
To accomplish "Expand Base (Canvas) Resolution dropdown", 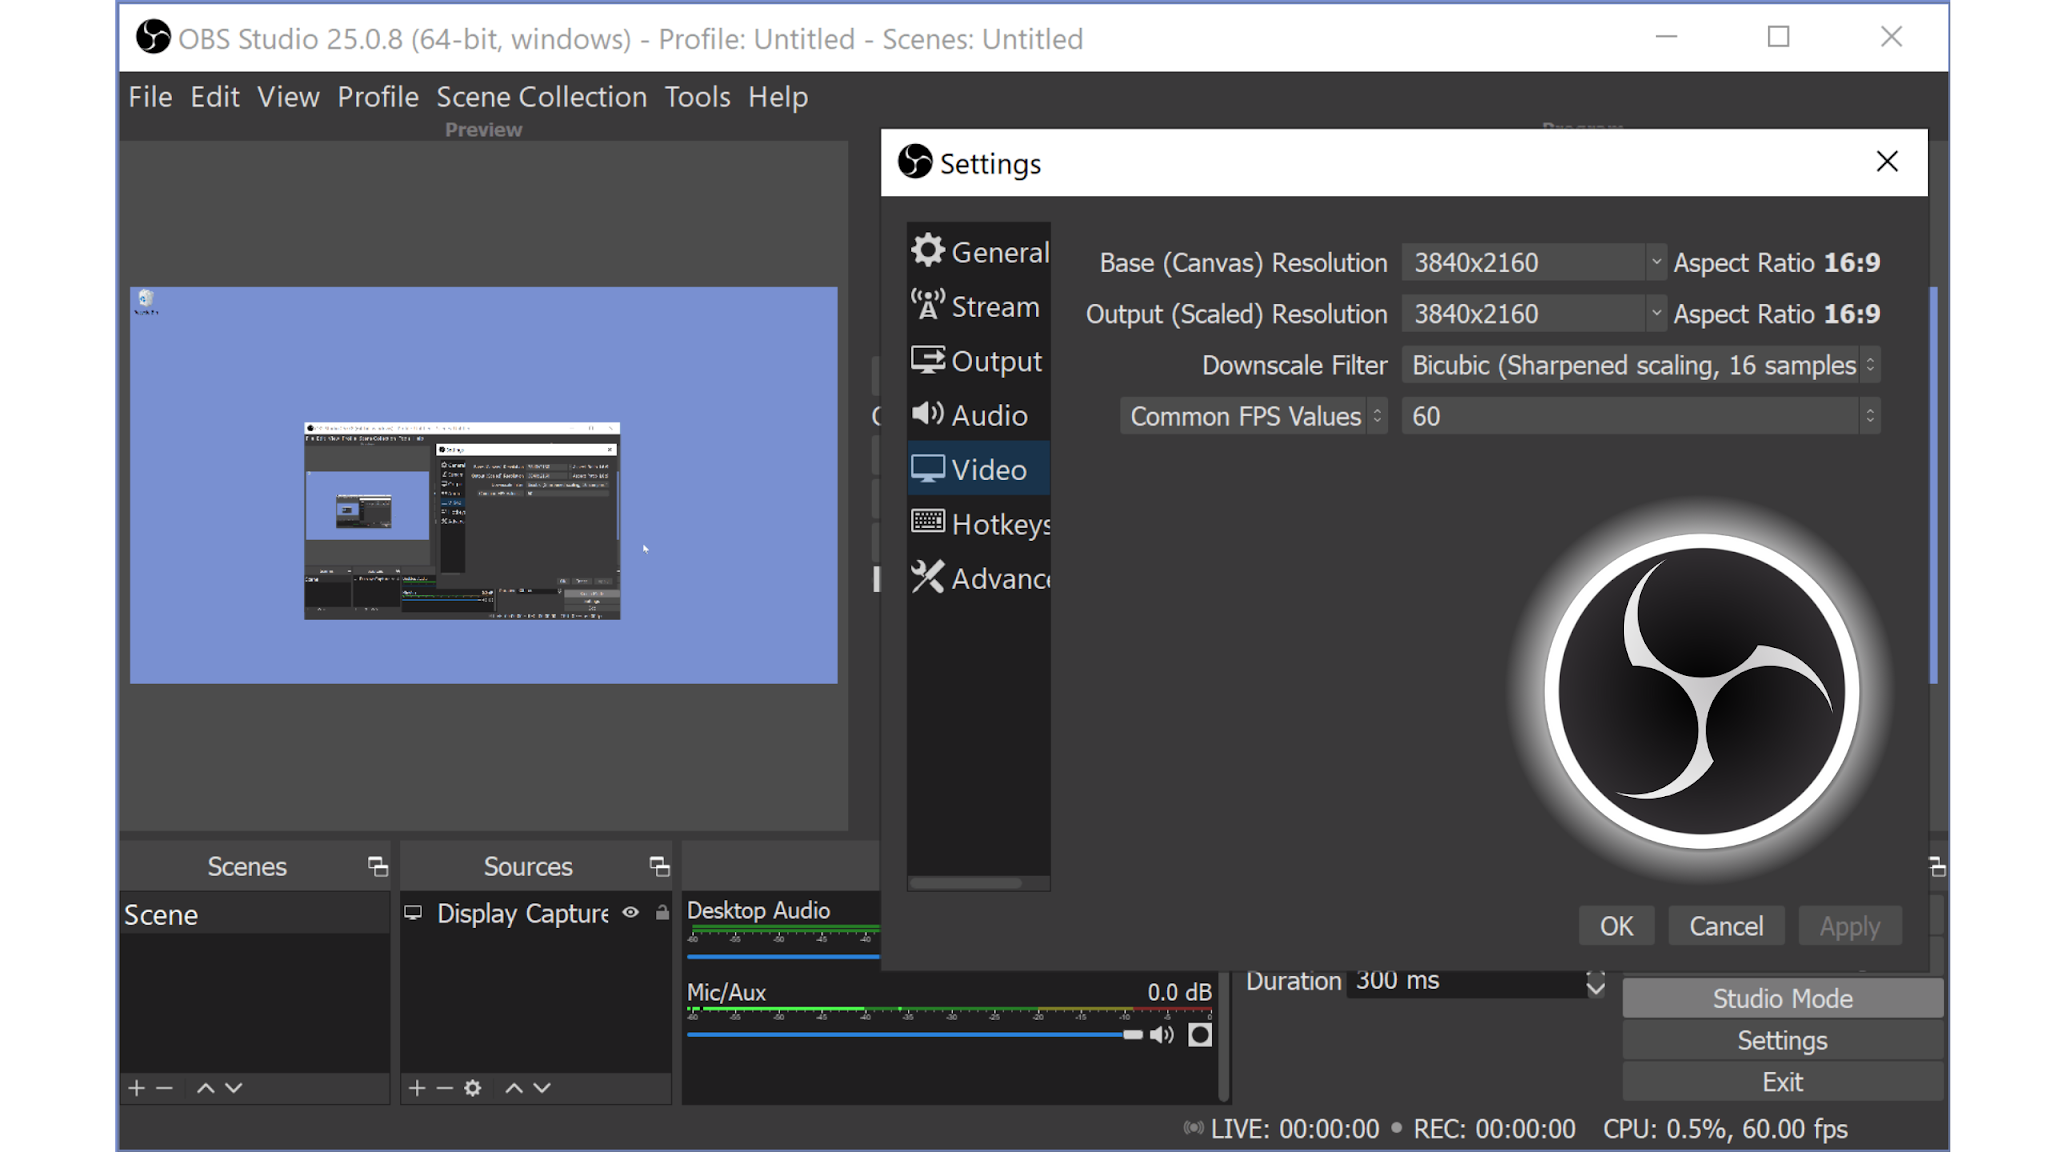I will click(x=1656, y=263).
